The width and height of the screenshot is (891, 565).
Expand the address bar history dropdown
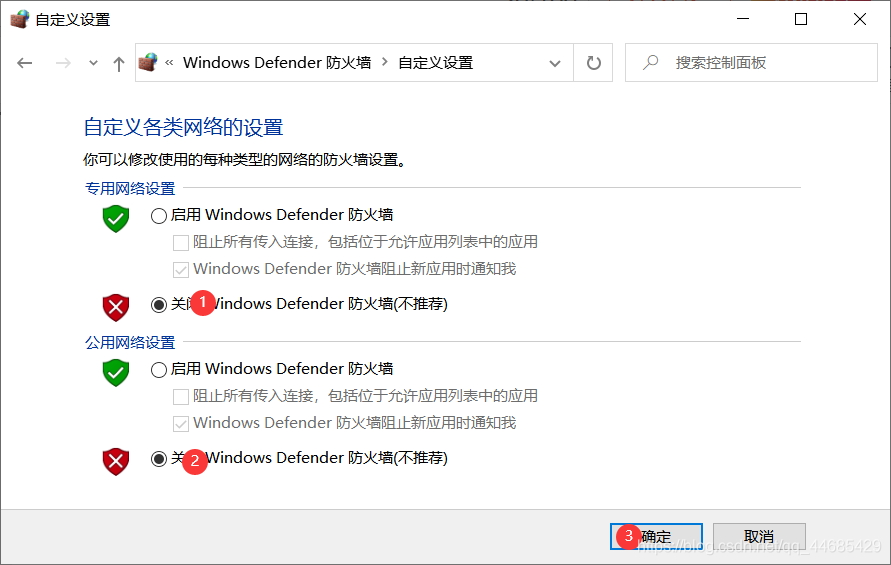[555, 63]
